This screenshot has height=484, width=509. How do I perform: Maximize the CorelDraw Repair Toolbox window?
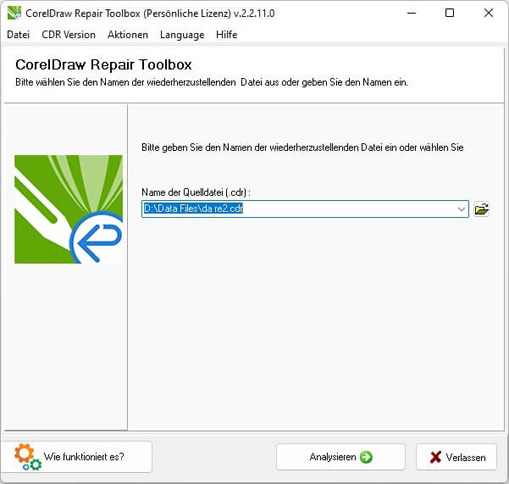pos(450,13)
